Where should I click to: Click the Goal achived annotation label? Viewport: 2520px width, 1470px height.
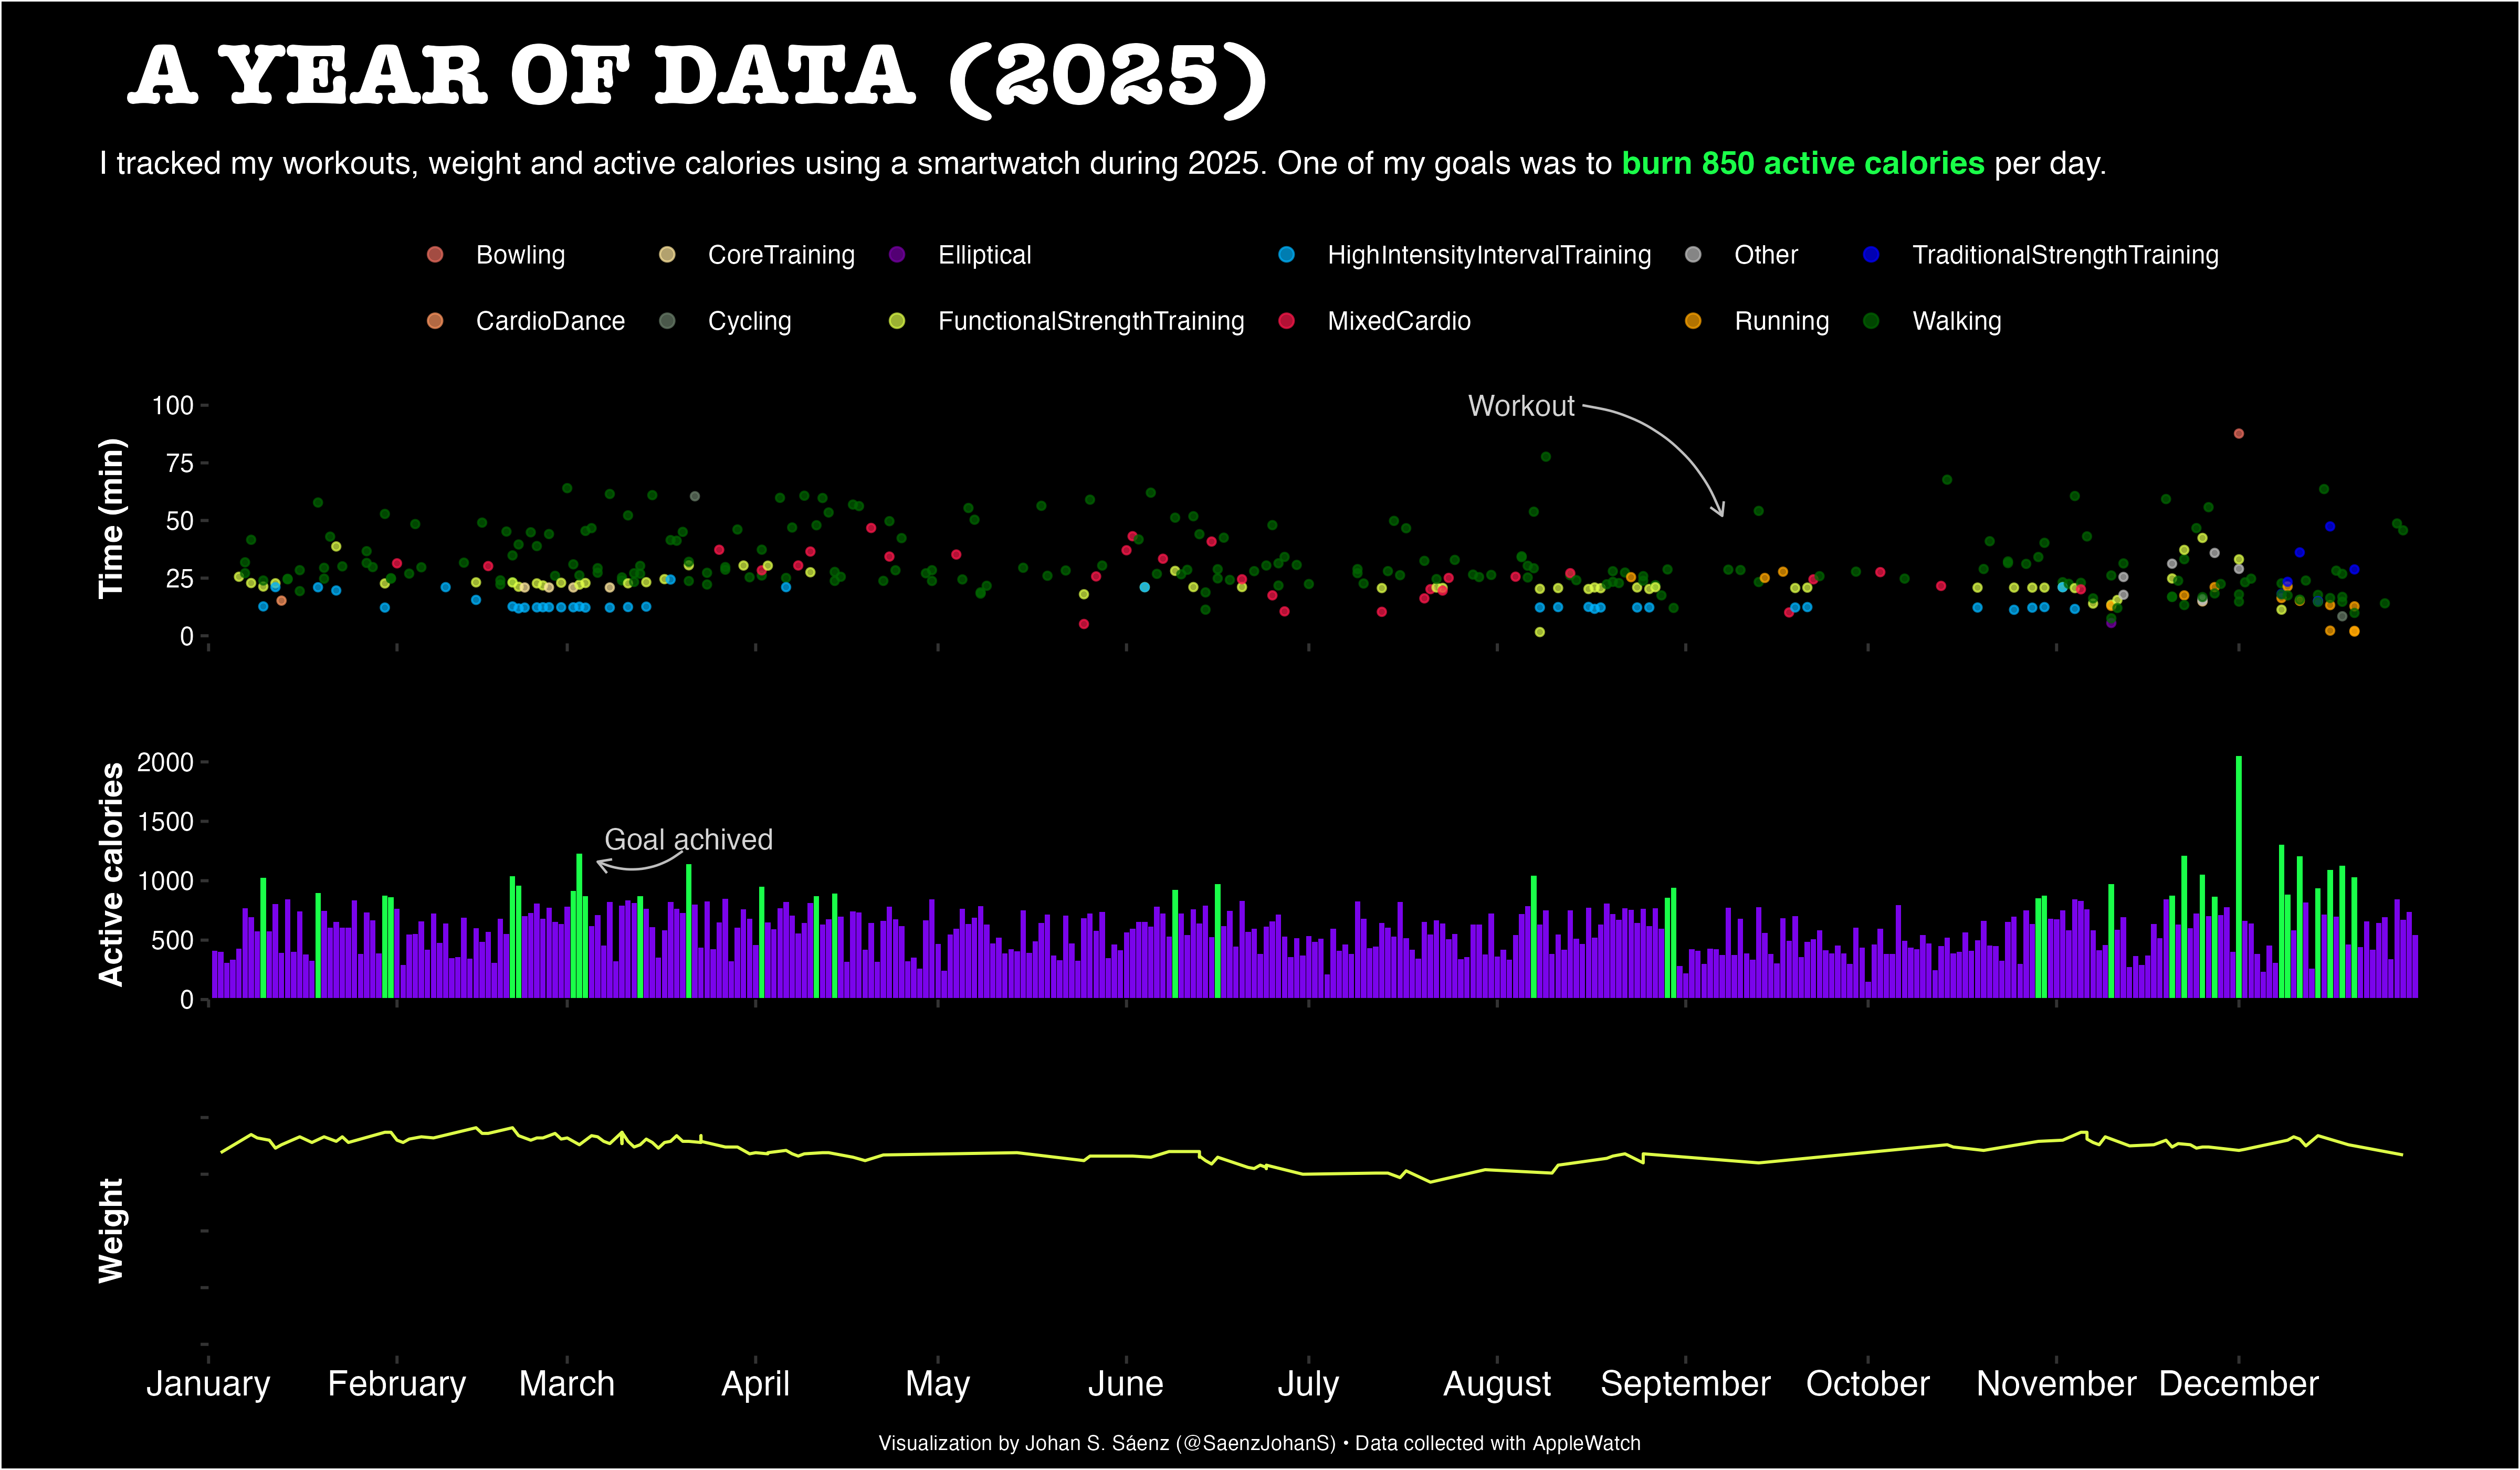coord(688,839)
